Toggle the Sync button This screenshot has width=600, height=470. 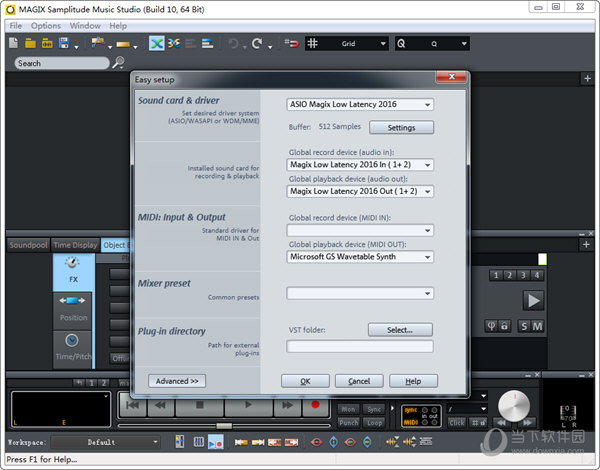point(374,409)
